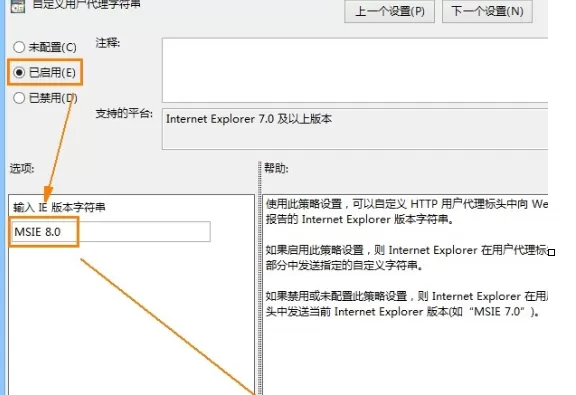
Task: Select the 已启用(E) radio button
Action: pos(44,72)
